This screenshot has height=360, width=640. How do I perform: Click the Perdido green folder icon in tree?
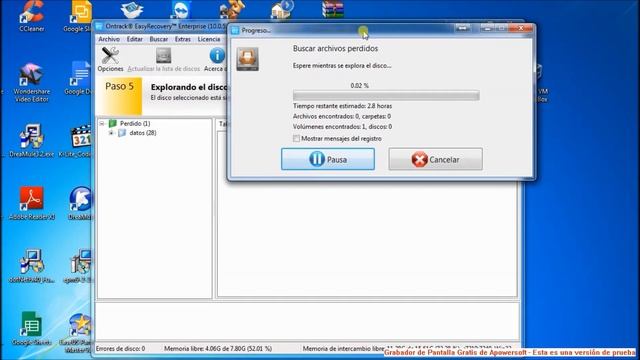[x=113, y=123]
